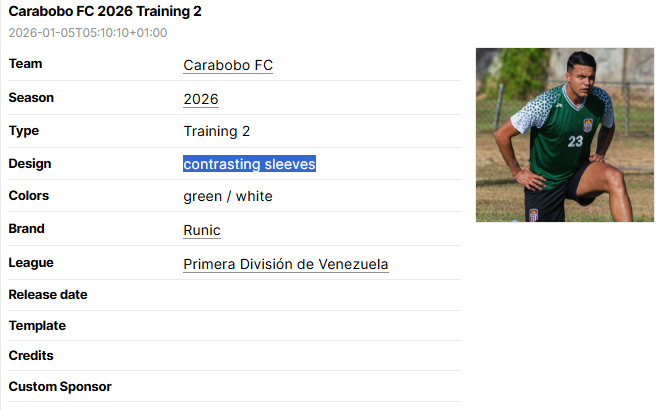The image size is (662, 410).
Task: Click the Custom Sponsor row label
Action: 60,386
